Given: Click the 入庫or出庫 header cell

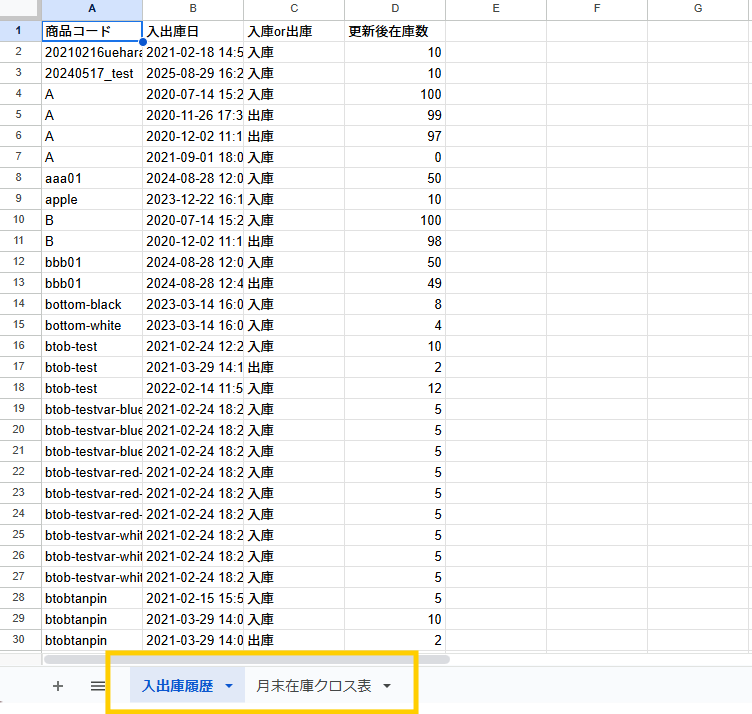Looking at the screenshot, I should click(x=293, y=31).
